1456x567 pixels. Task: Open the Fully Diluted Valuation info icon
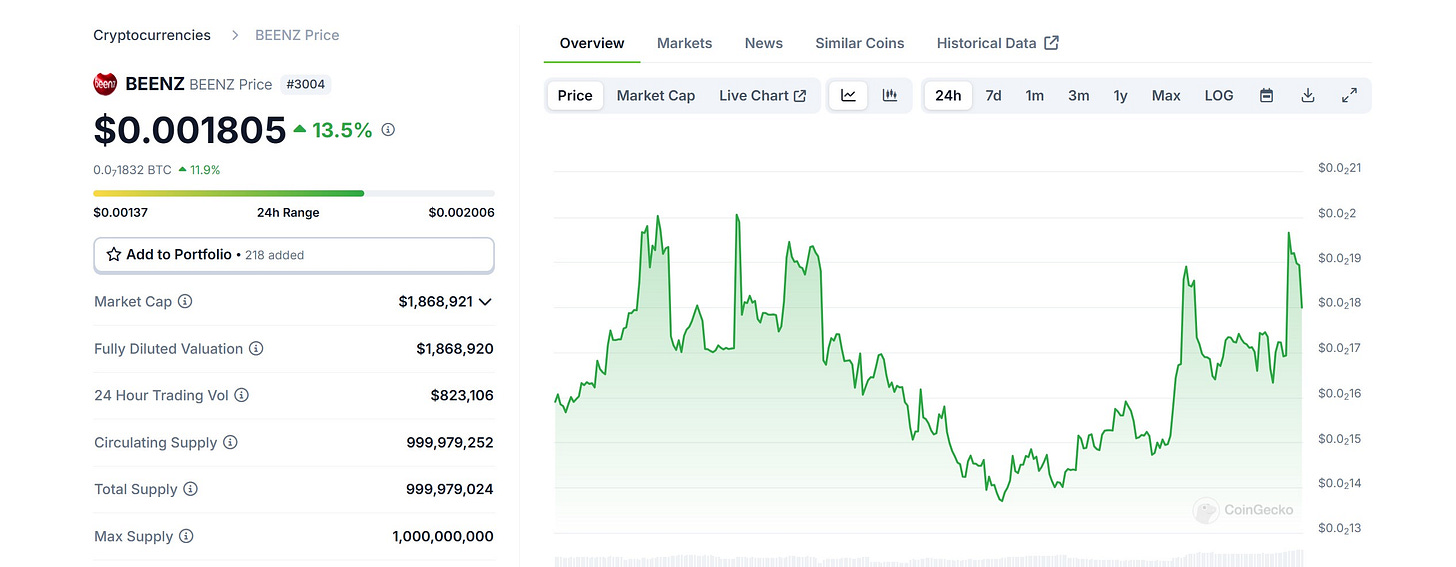256,349
